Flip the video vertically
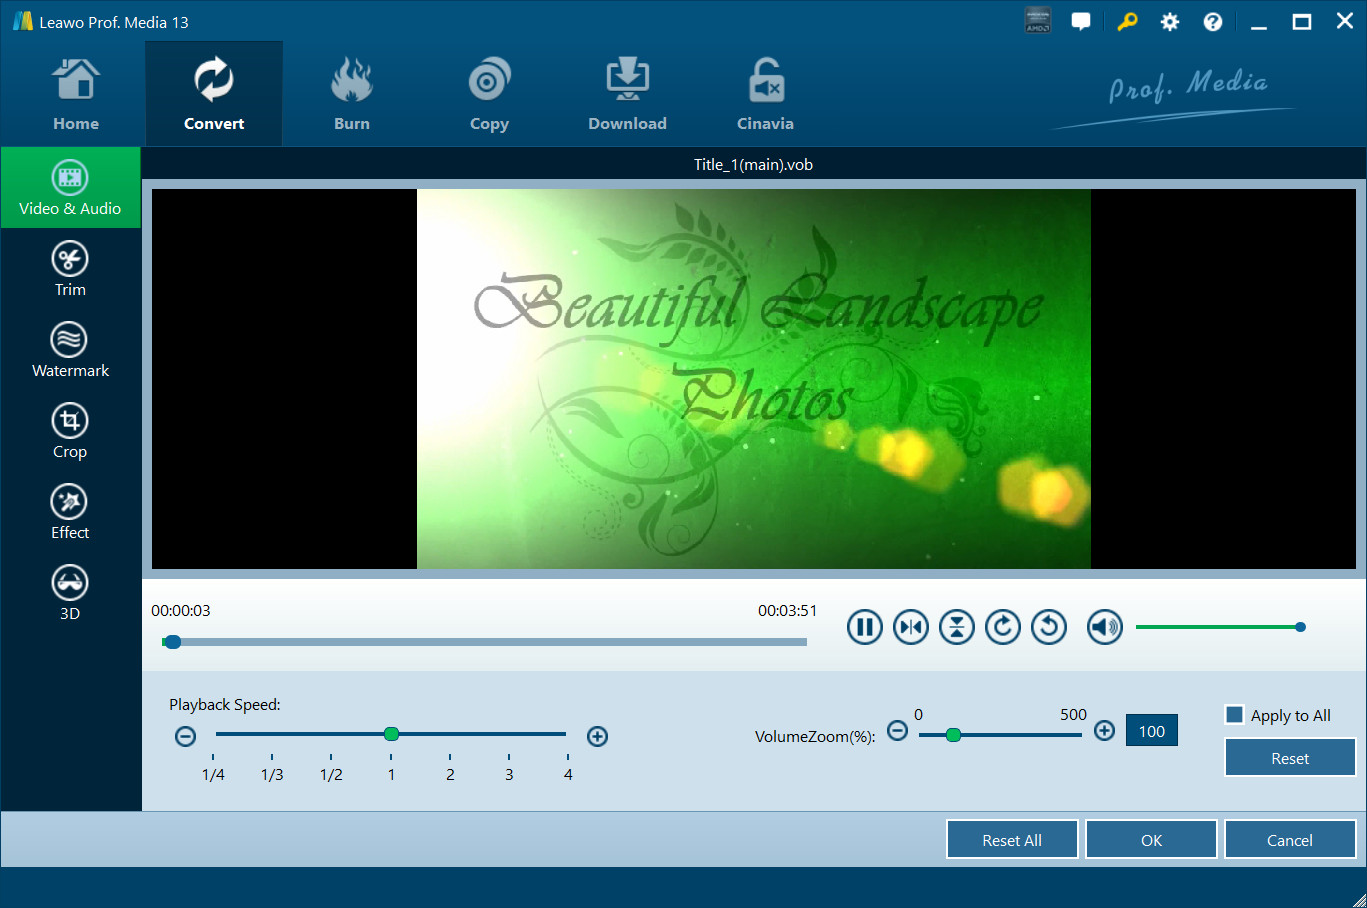This screenshot has height=908, width=1367. [956, 626]
